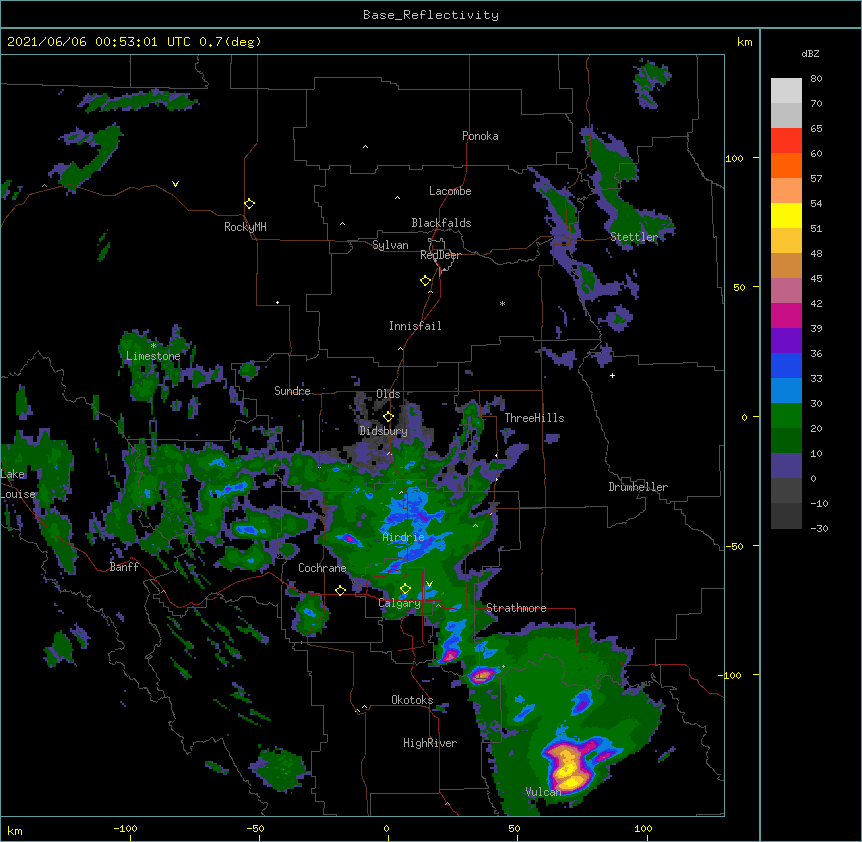Select the magenta swatch in the dBZ legend
862x842 pixels.
[x=786, y=315]
